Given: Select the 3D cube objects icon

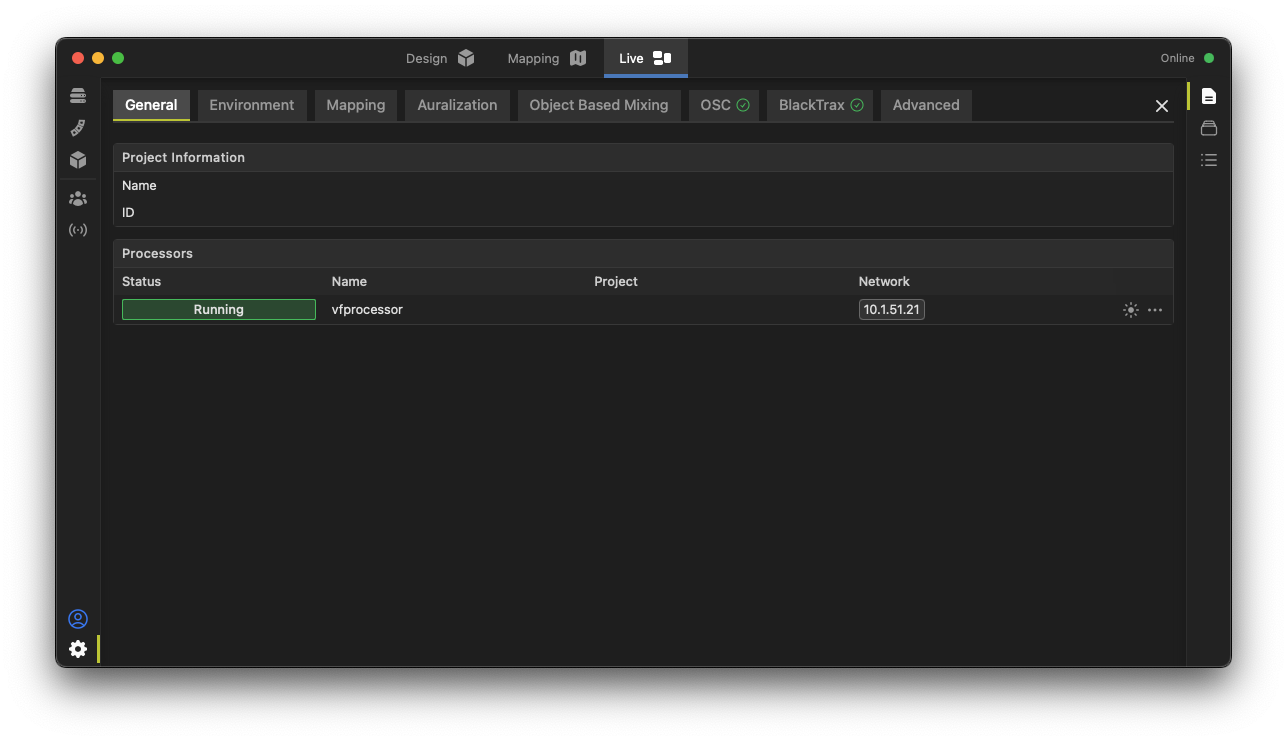Looking at the screenshot, I should point(78,160).
